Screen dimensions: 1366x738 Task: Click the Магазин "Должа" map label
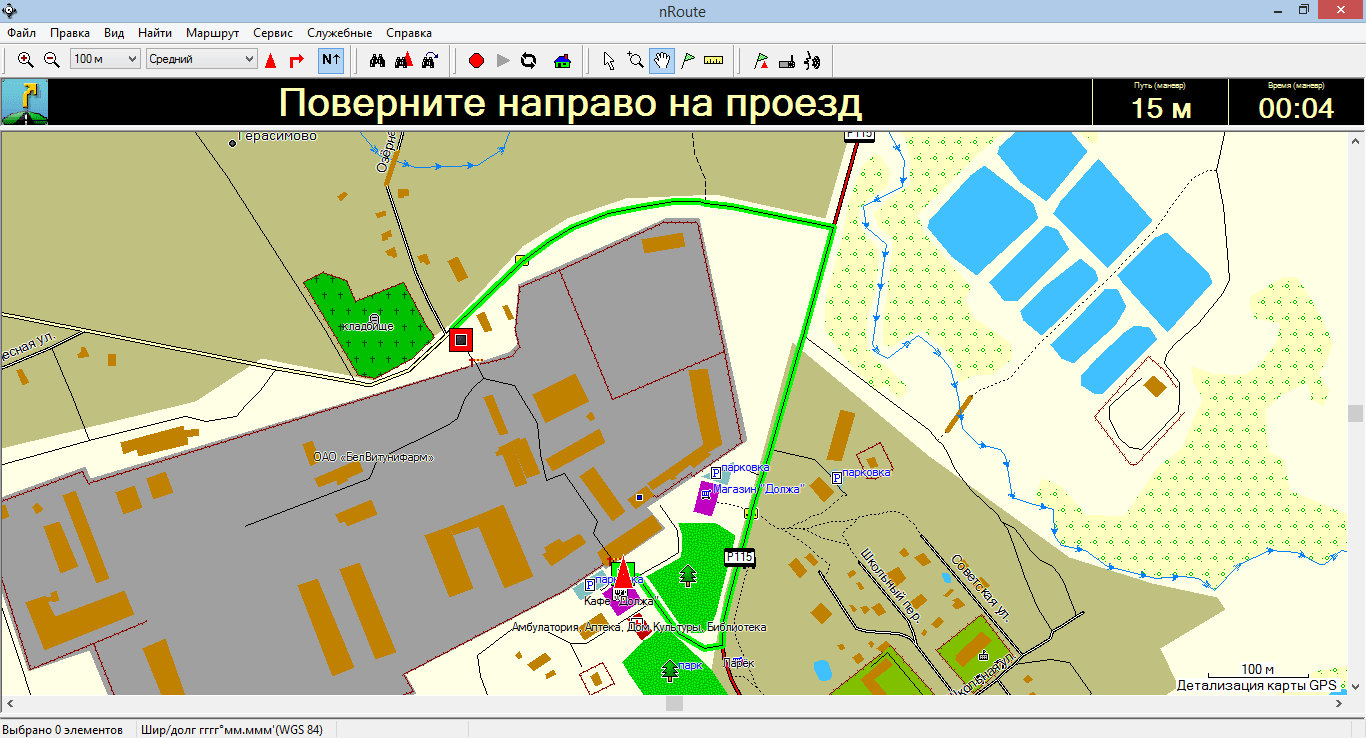coord(758,489)
